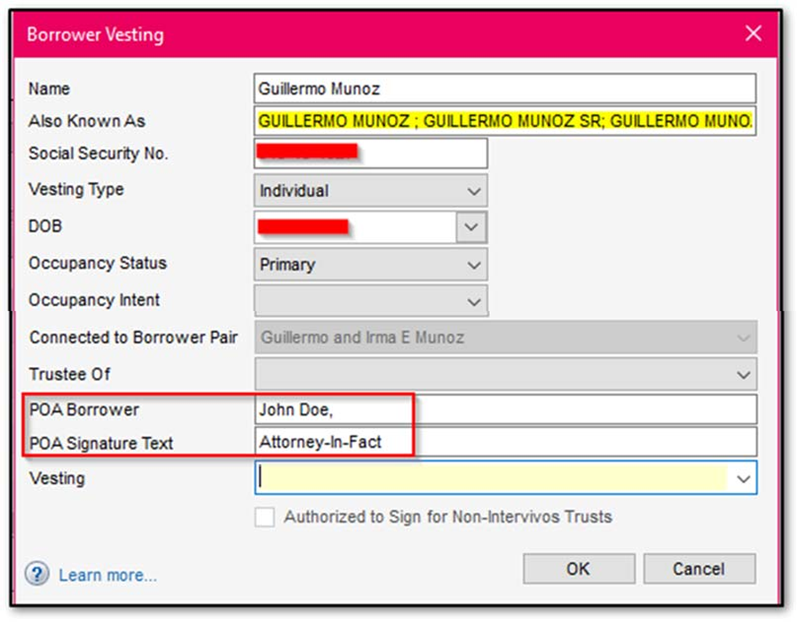797x622 pixels.
Task: Click inside the Vesting text box
Action: click(492, 478)
